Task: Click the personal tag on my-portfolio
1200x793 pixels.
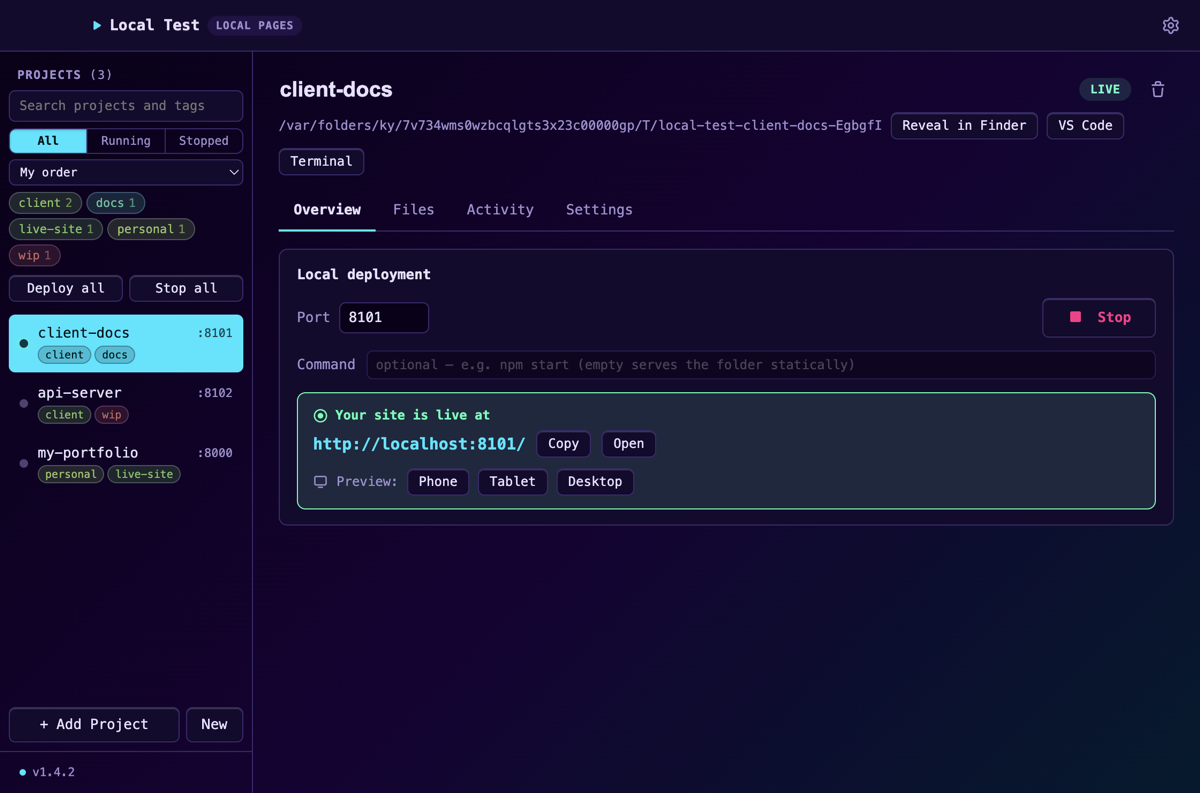Action: (x=71, y=475)
